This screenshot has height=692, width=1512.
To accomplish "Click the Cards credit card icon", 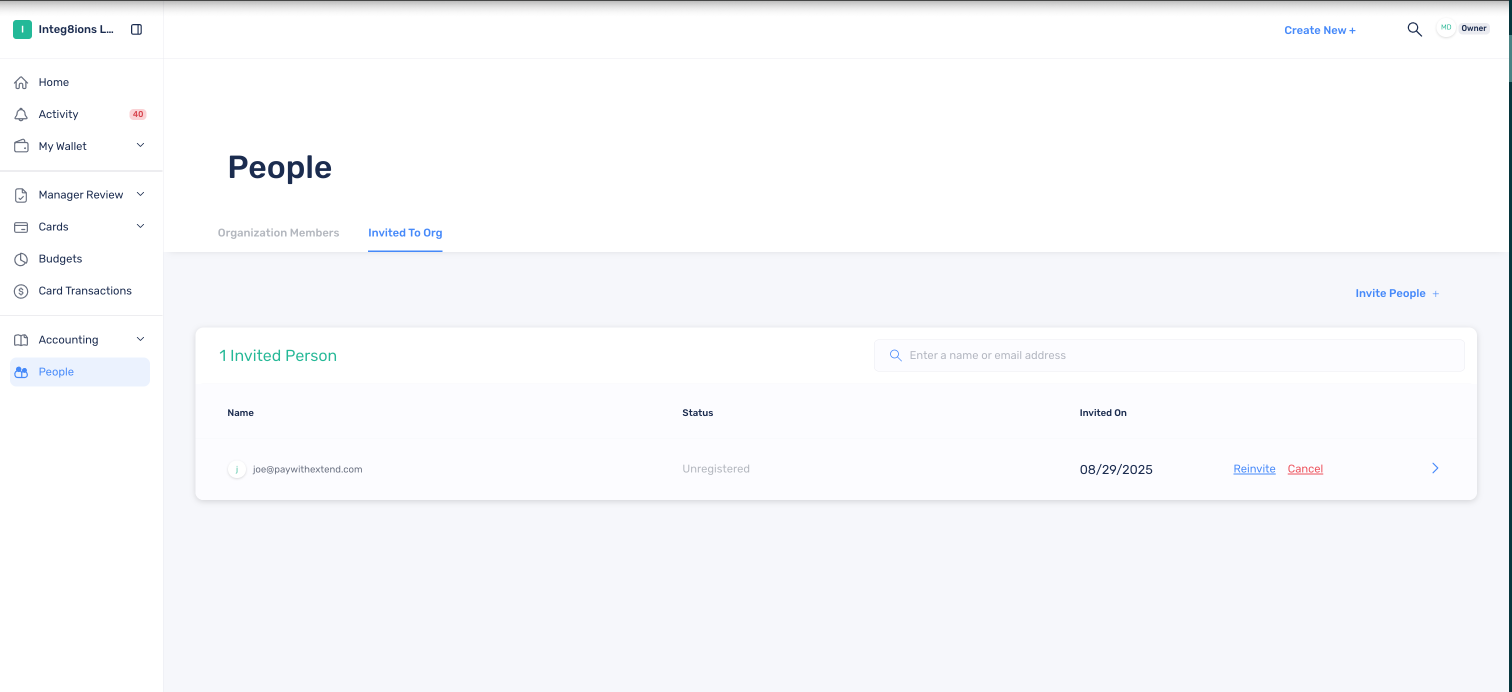I will [21, 227].
